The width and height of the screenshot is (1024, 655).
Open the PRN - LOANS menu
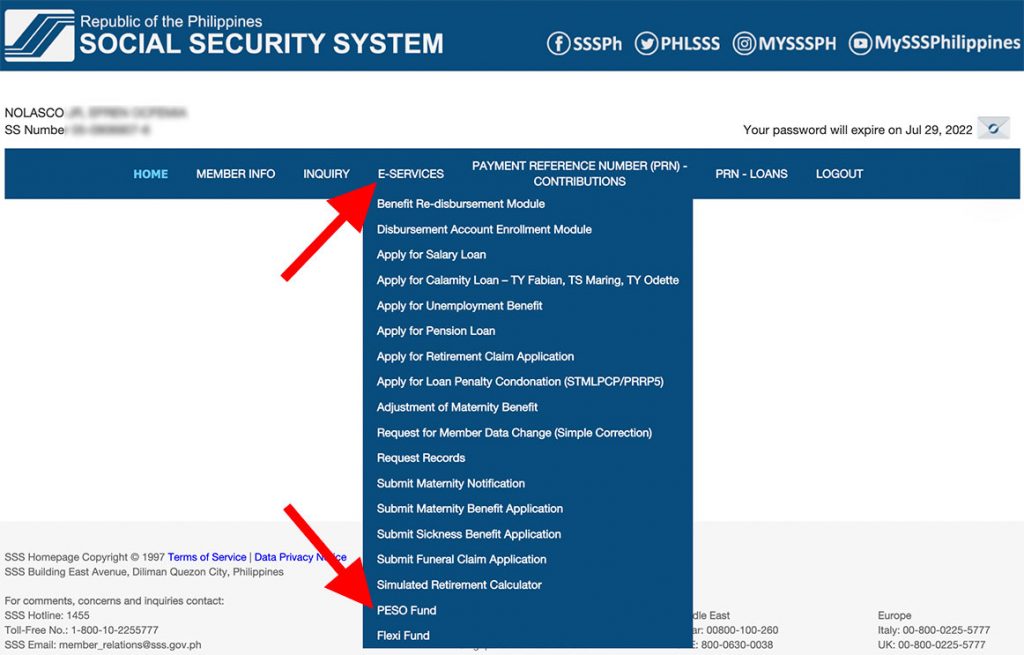751,174
